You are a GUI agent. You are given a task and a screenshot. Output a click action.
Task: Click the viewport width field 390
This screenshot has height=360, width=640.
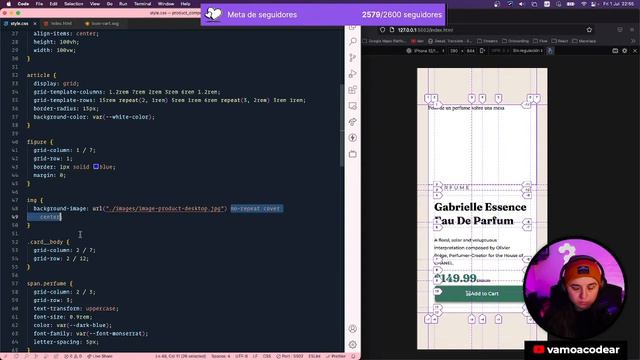point(454,51)
